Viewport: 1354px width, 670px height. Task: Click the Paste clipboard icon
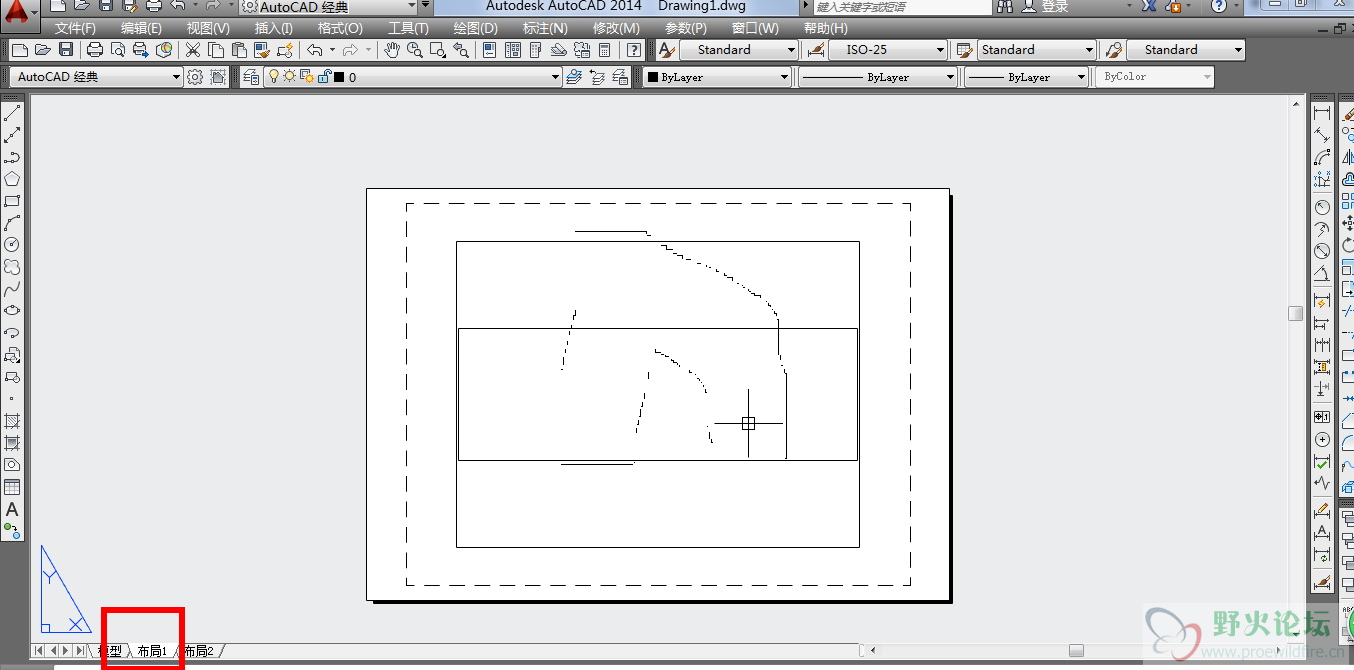tap(239, 50)
